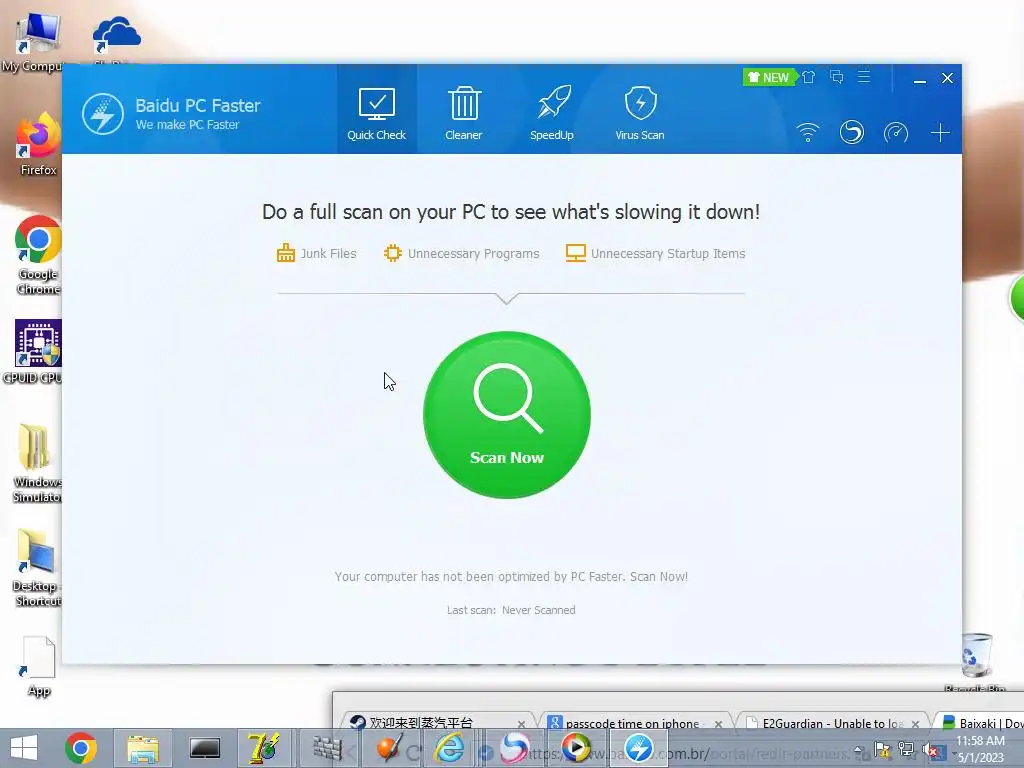Image resolution: width=1024 pixels, height=768 pixels.
Task: Open the media player taskbar icon
Action: click(x=576, y=748)
